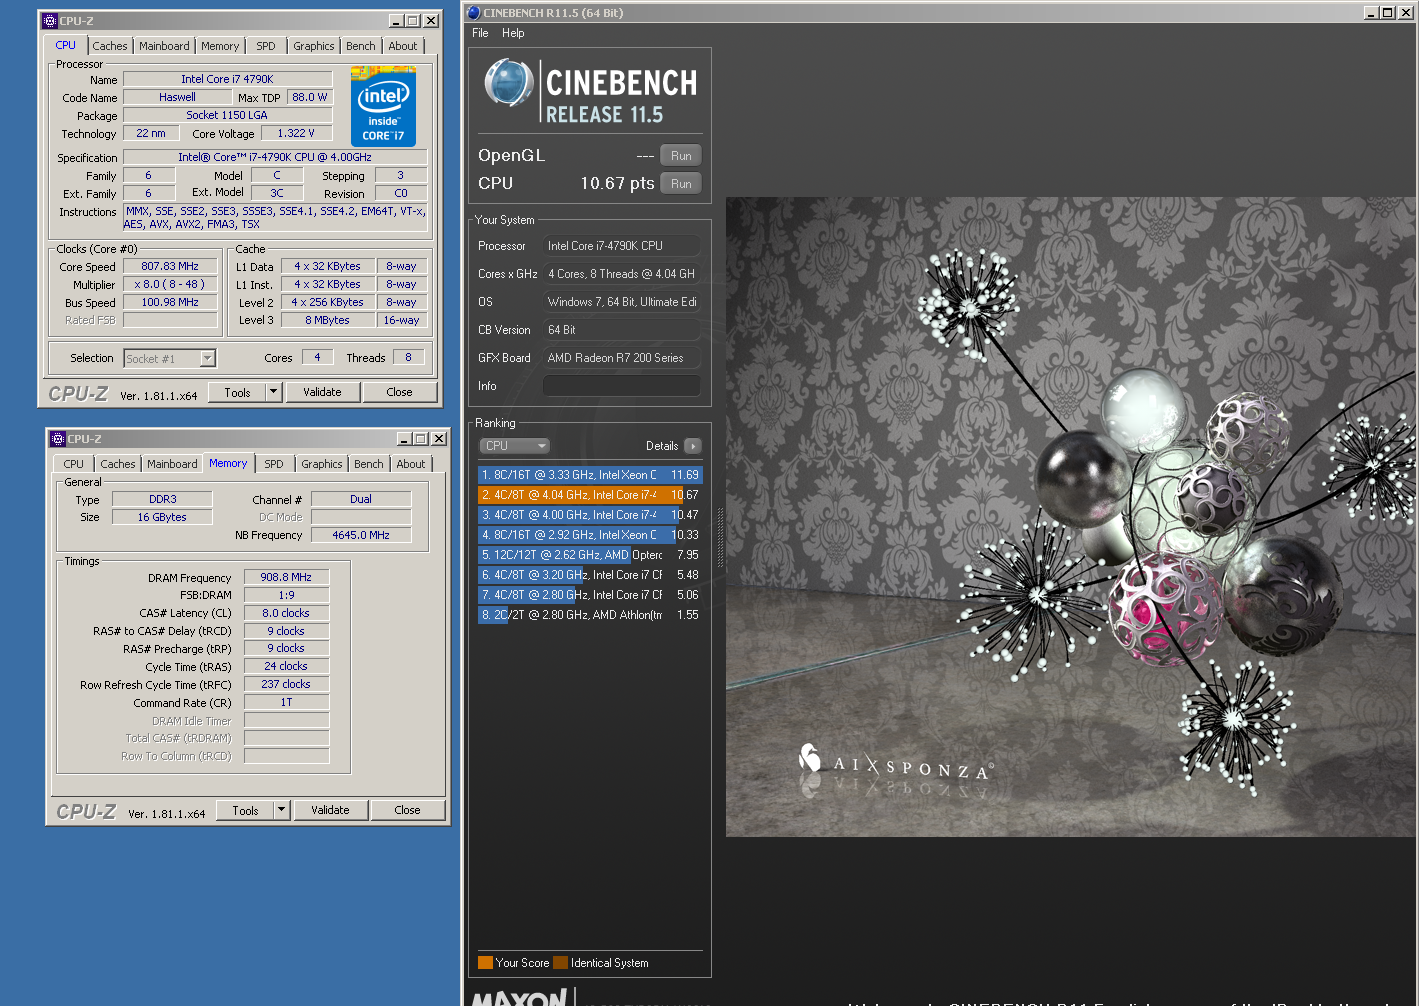Viewport: 1419px width, 1006px height.
Task: Click the rendered Cinebench scene image
Action: click(1072, 516)
